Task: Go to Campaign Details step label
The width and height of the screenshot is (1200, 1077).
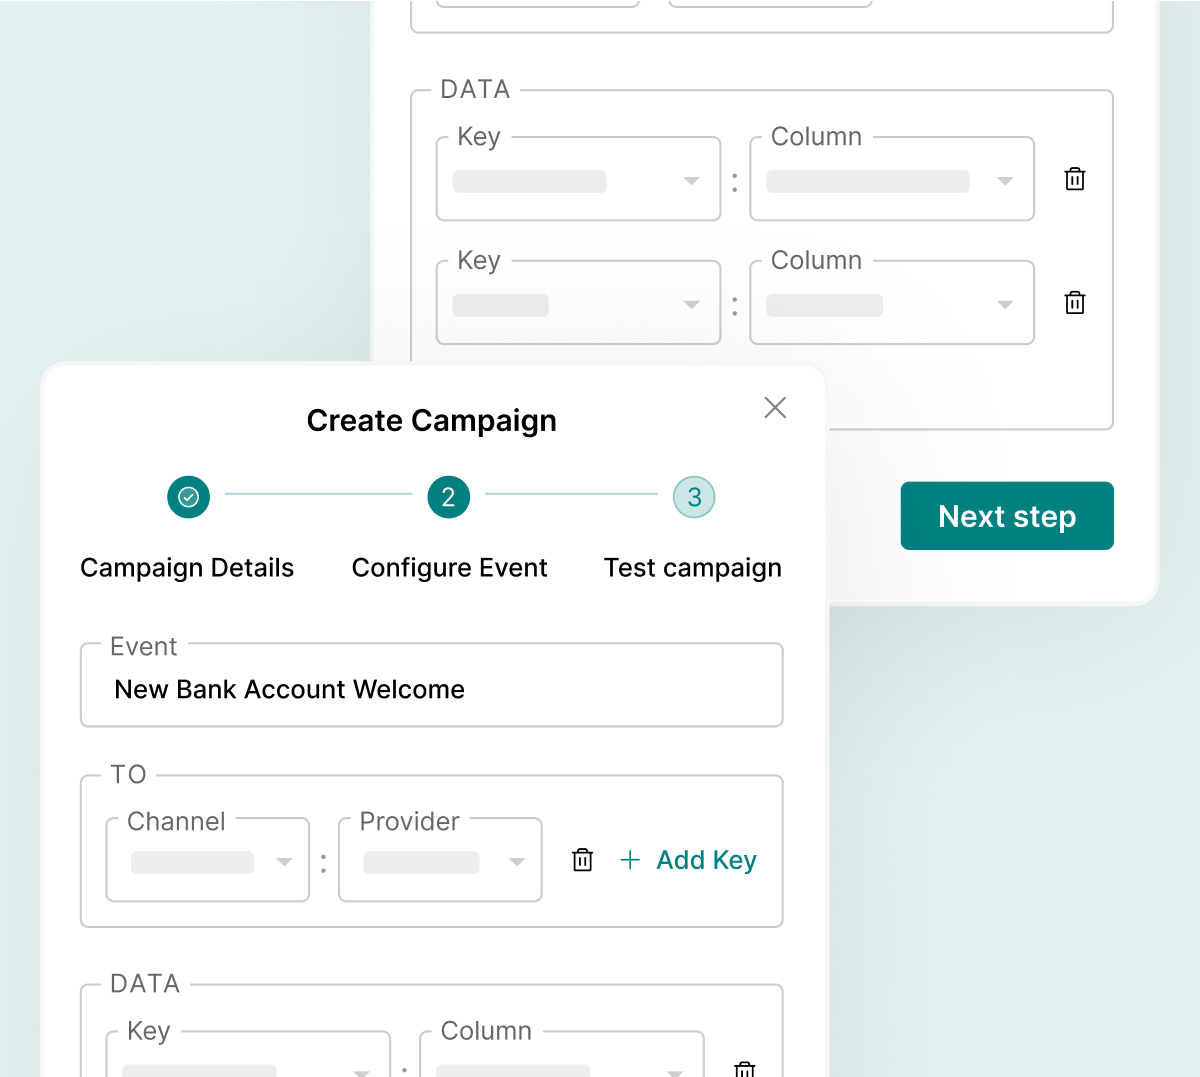Action: [187, 568]
